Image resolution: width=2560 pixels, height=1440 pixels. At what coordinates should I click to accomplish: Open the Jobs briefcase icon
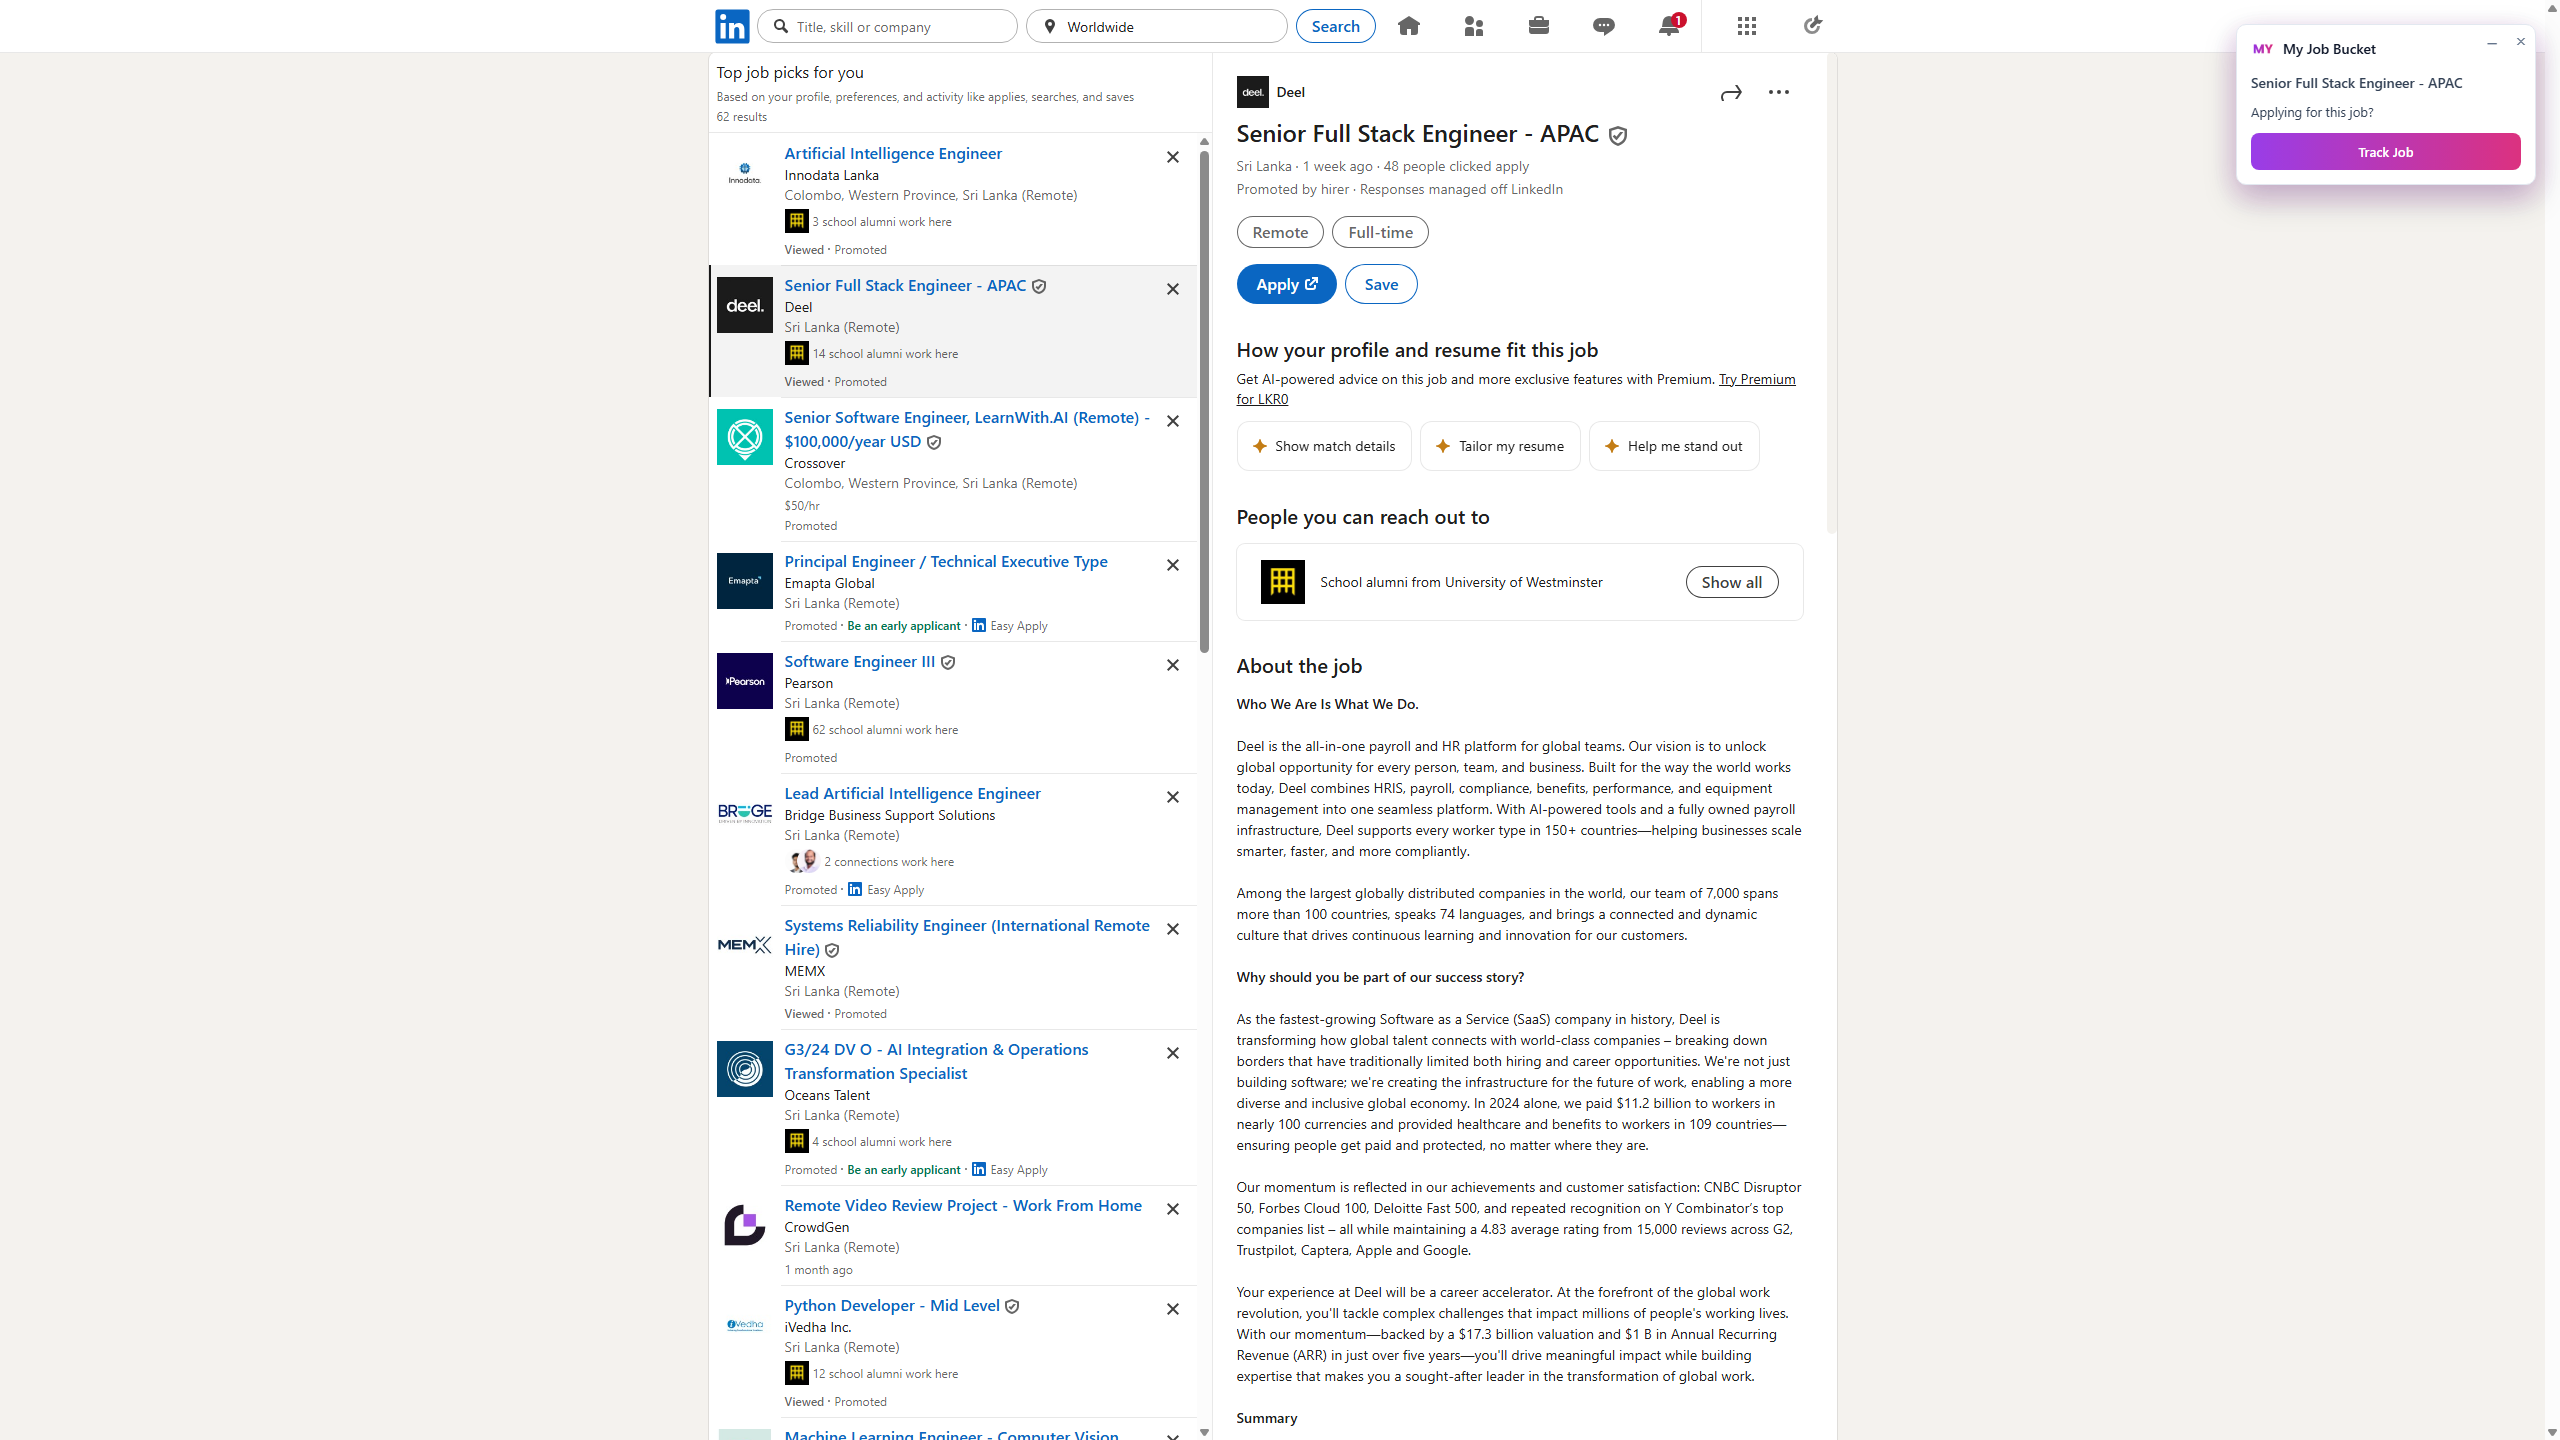coord(1539,26)
